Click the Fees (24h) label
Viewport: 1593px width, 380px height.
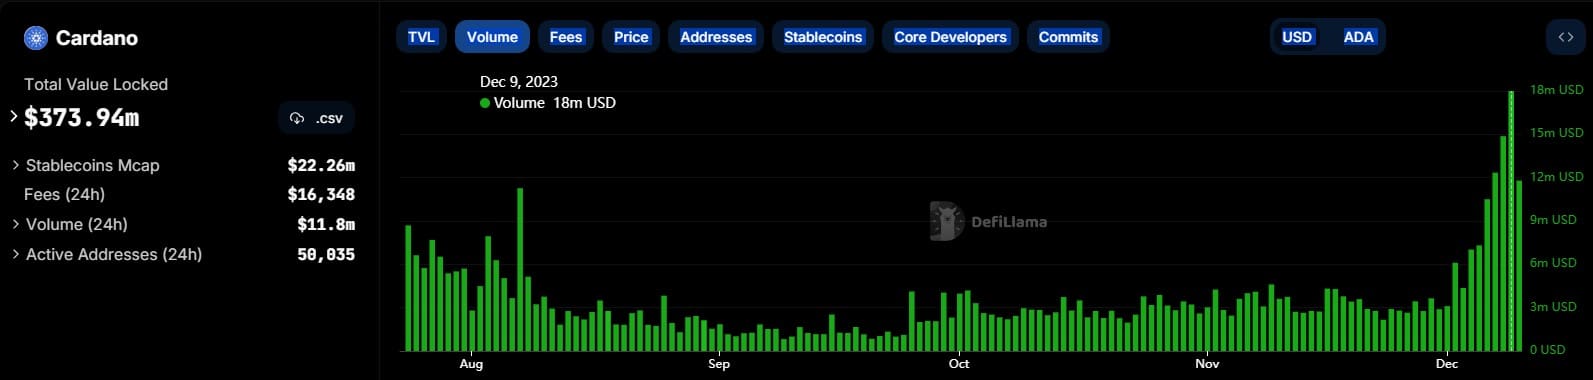pyautogui.click(x=64, y=194)
